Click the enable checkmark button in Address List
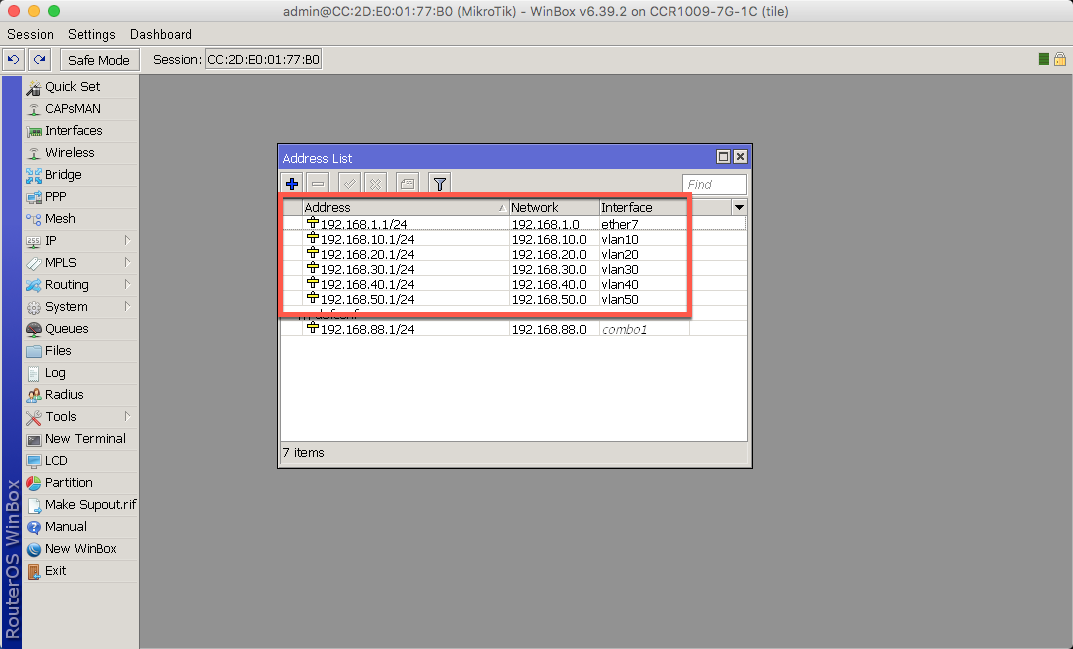The height and width of the screenshot is (649, 1073). pos(349,183)
